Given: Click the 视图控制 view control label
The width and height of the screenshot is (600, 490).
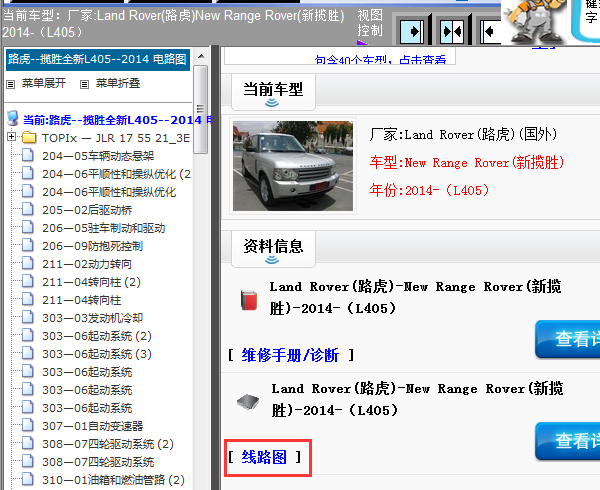Looking at the screenshot, I should [370, 23].
